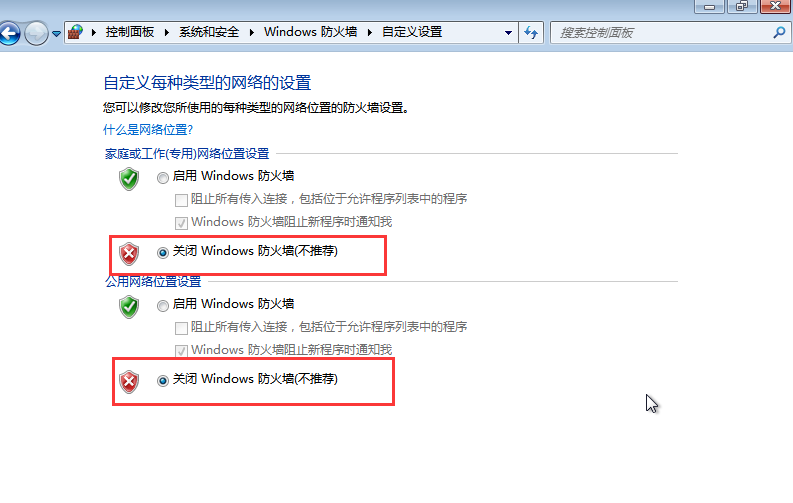Viewport: 793px width, 503px height.
Task: Tick 阻止所有传入连接 under home/work network
Action: click(181, 200)
